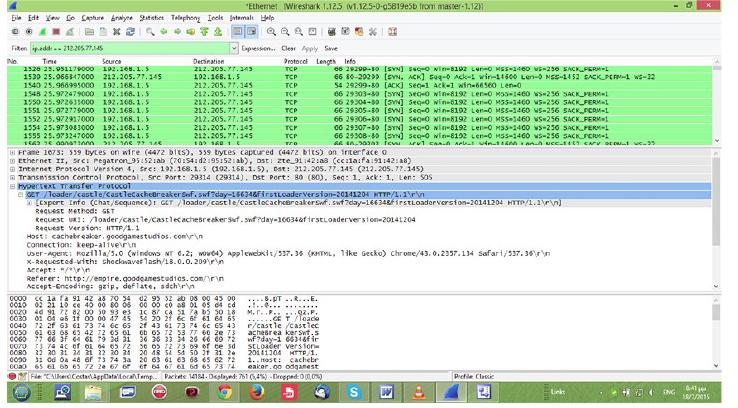Viewport: 738px width, 408px height.
Task: Sort packets by Protocol column header
Action: click(x=296, y=62)
